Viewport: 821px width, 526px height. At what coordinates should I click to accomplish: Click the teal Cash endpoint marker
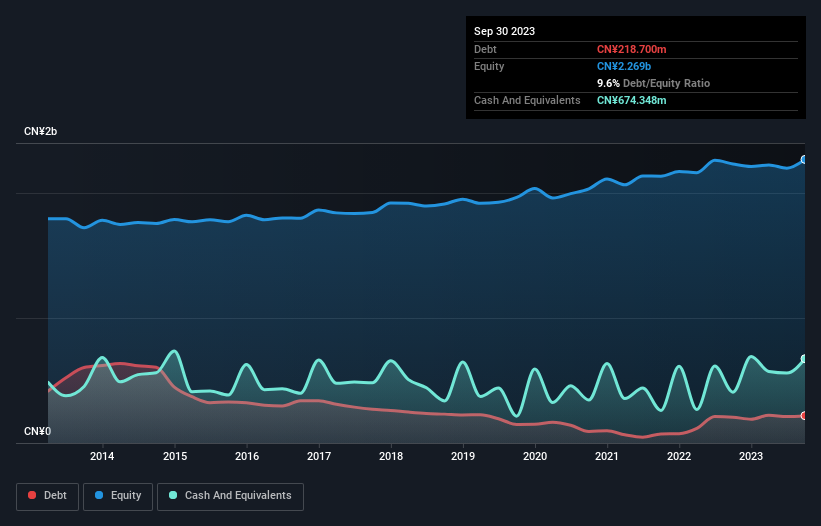point(803,359)
